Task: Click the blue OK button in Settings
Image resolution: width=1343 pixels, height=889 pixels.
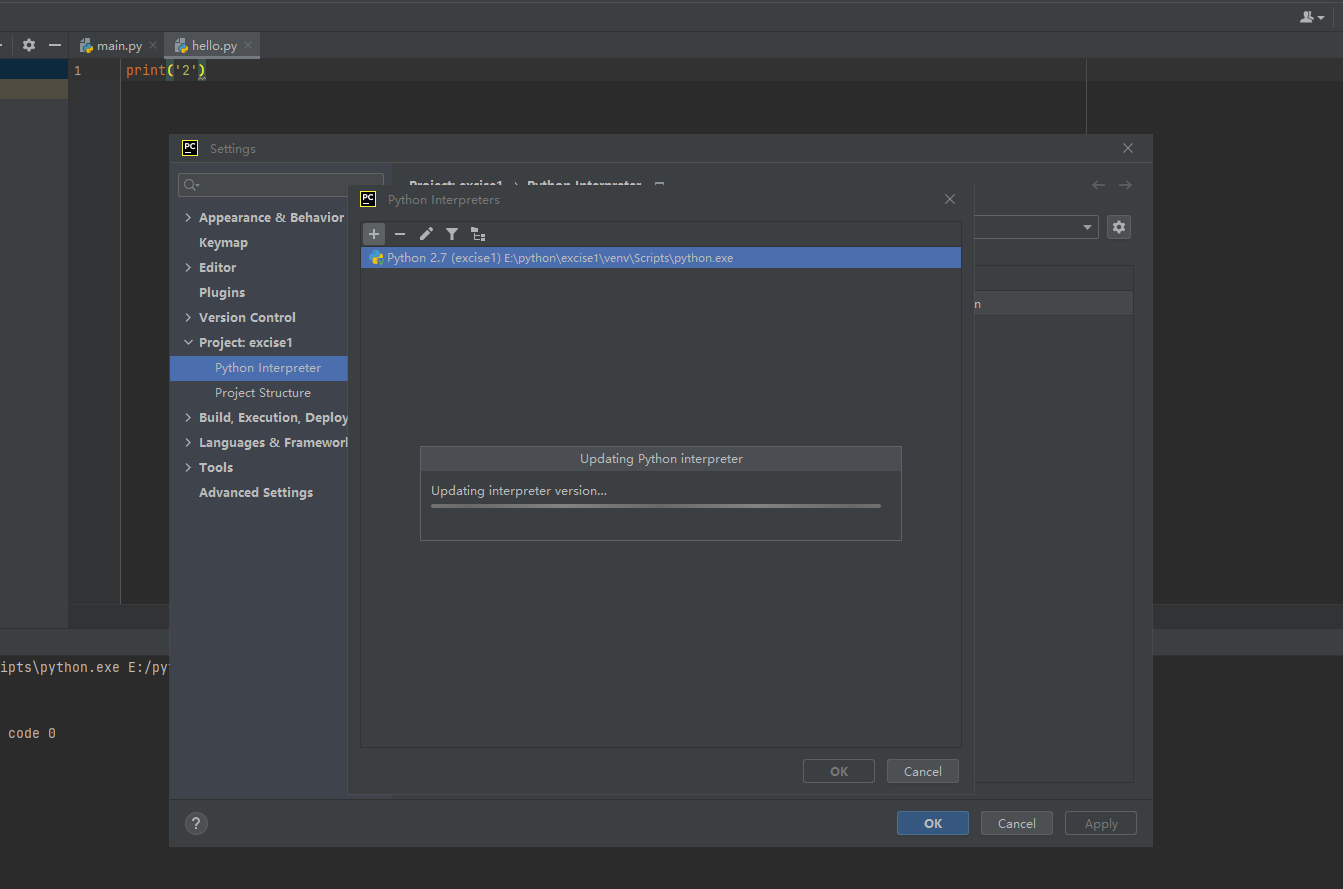Action: (x=932, y=823)
